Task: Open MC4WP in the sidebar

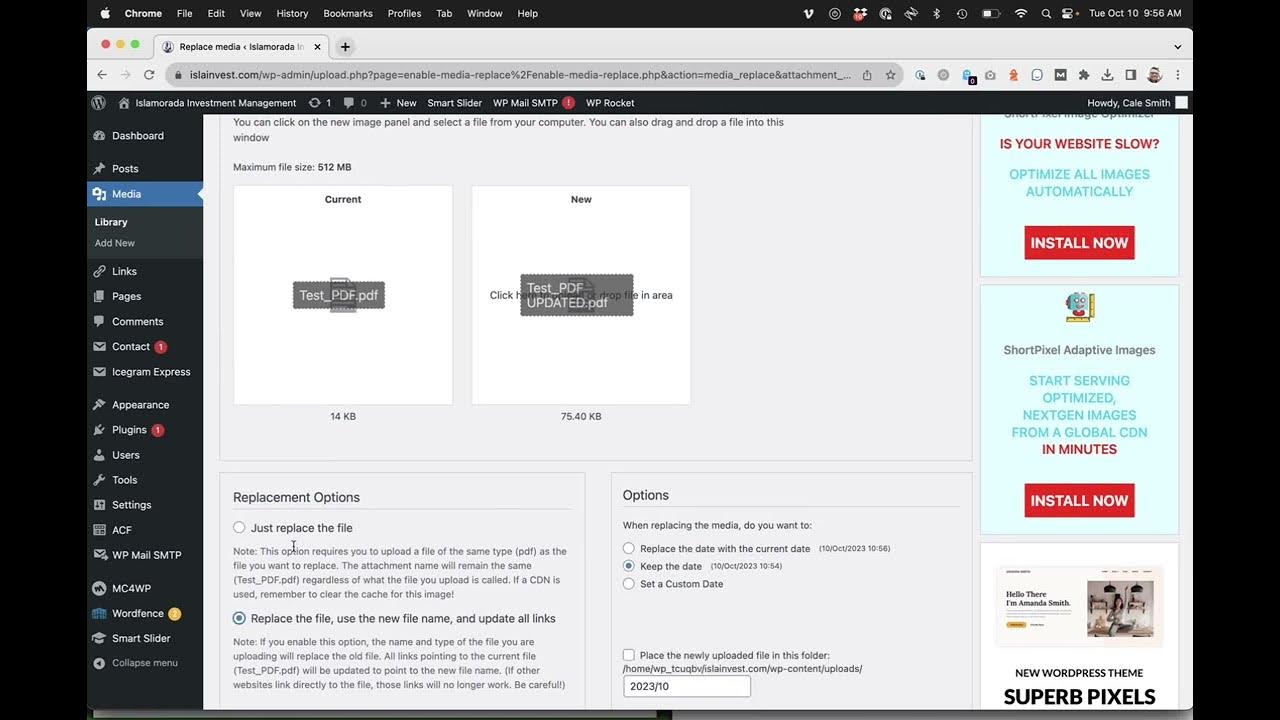Action: pyautogui.click(x=131, y=588)
